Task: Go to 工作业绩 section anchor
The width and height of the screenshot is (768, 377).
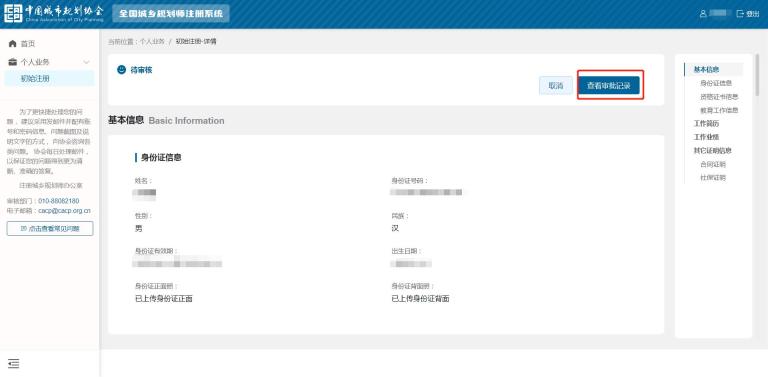Action: pyautogui.click(x=706, y=137)
